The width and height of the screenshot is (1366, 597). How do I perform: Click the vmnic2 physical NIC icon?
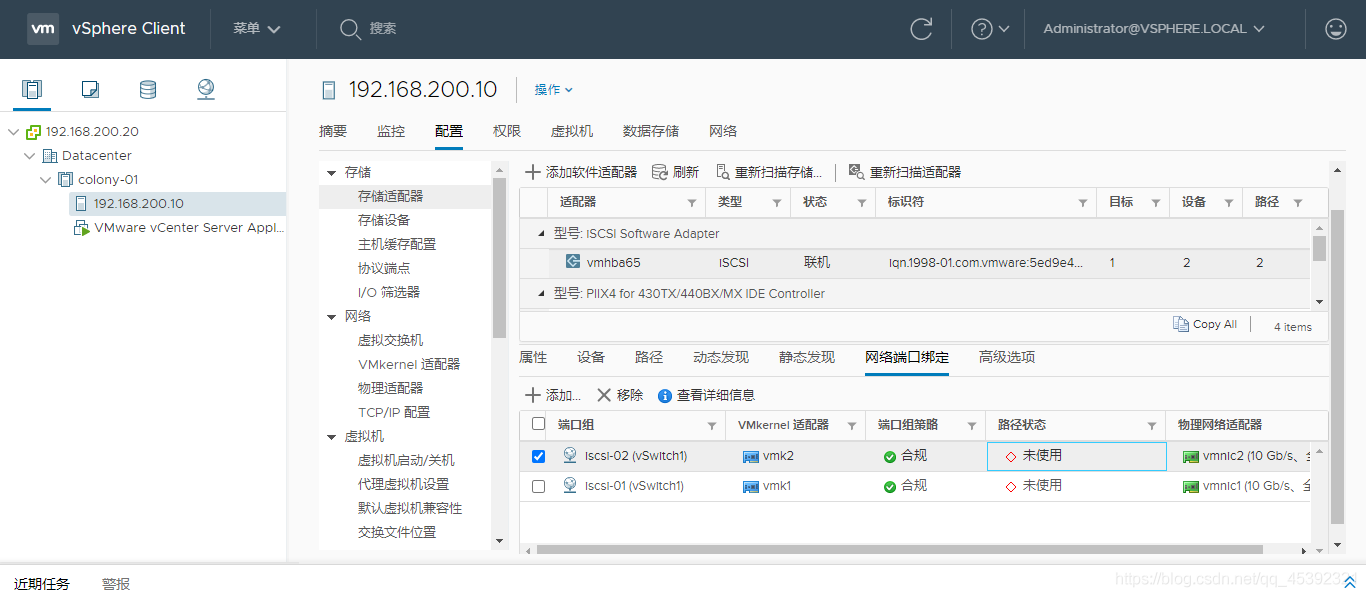(1190, 456)
